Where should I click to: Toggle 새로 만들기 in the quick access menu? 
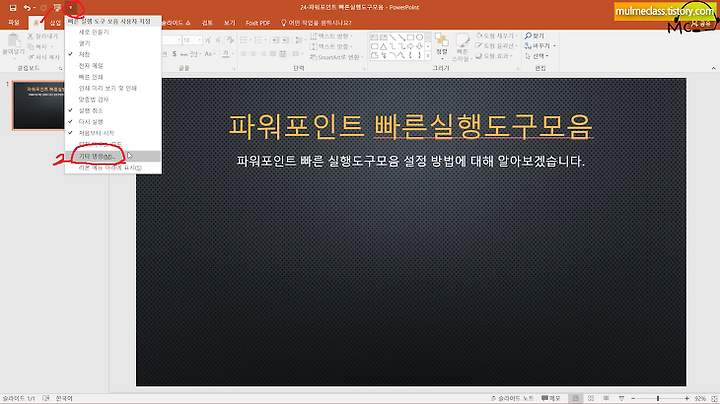click(x=113, y=32)
